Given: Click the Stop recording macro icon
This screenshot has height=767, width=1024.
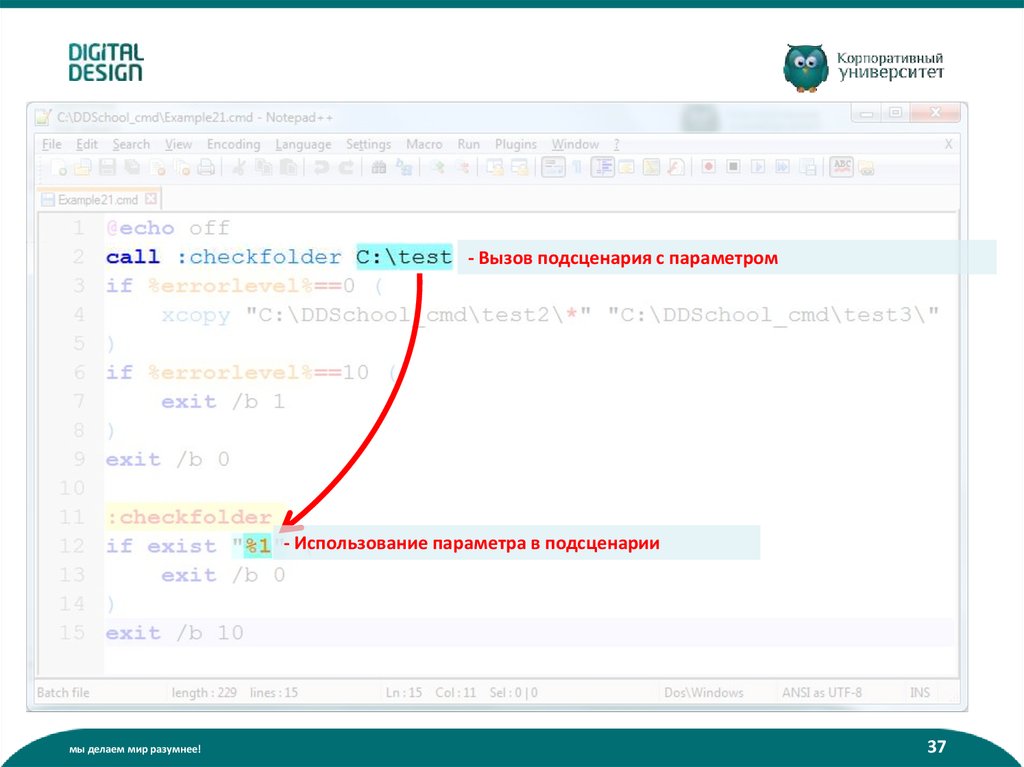Looking at the screenshot, I should coord(733,168).
